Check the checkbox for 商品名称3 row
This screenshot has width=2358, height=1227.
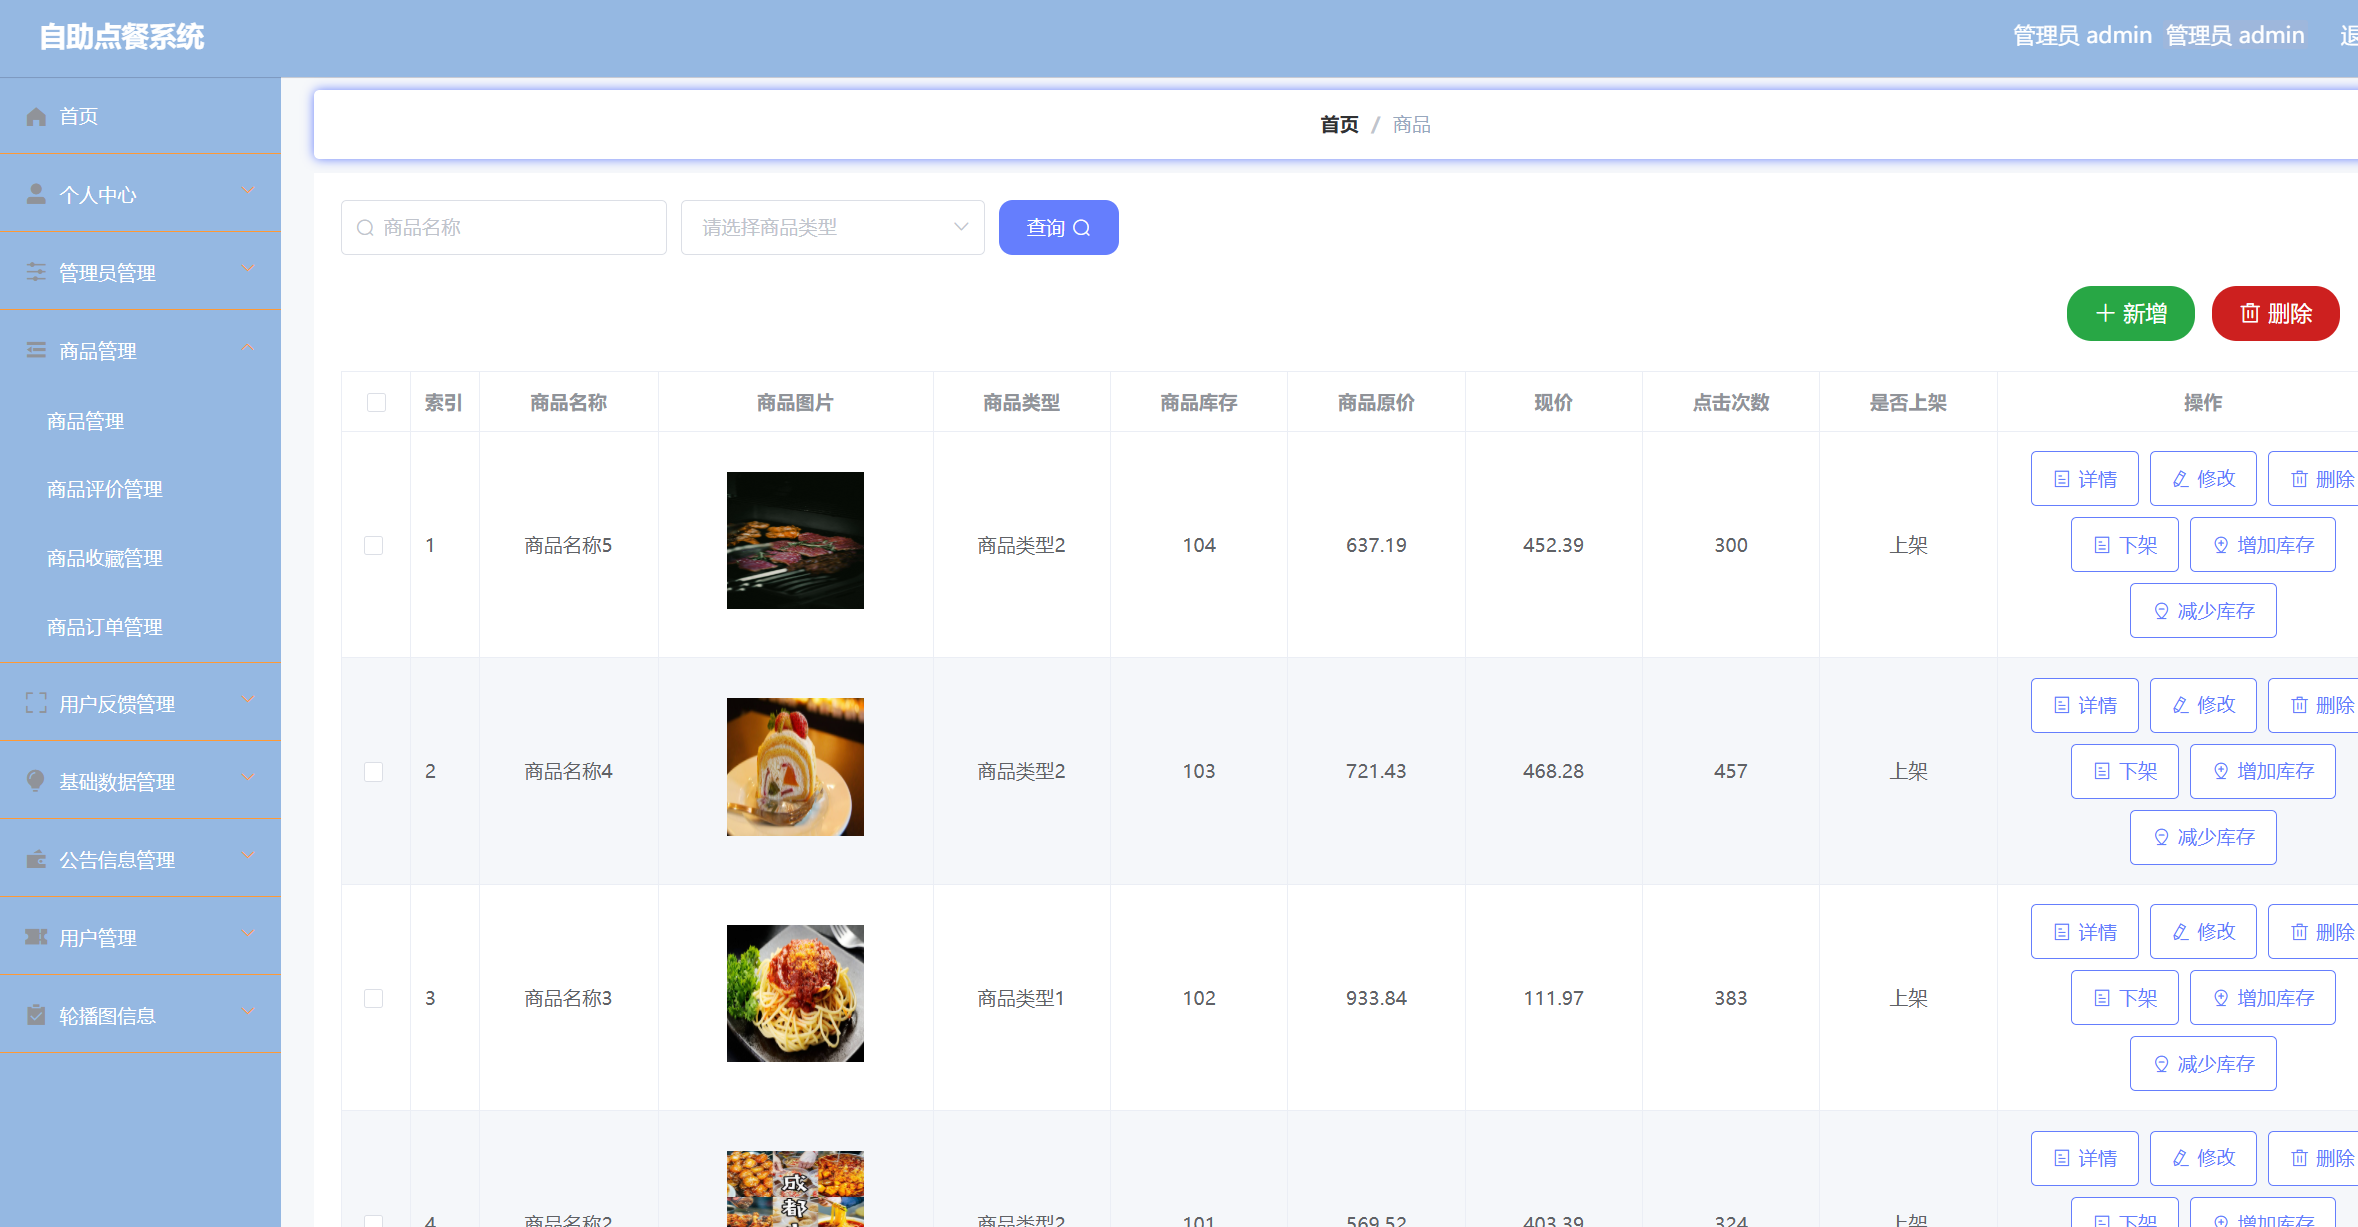click(x=376, y=998)
